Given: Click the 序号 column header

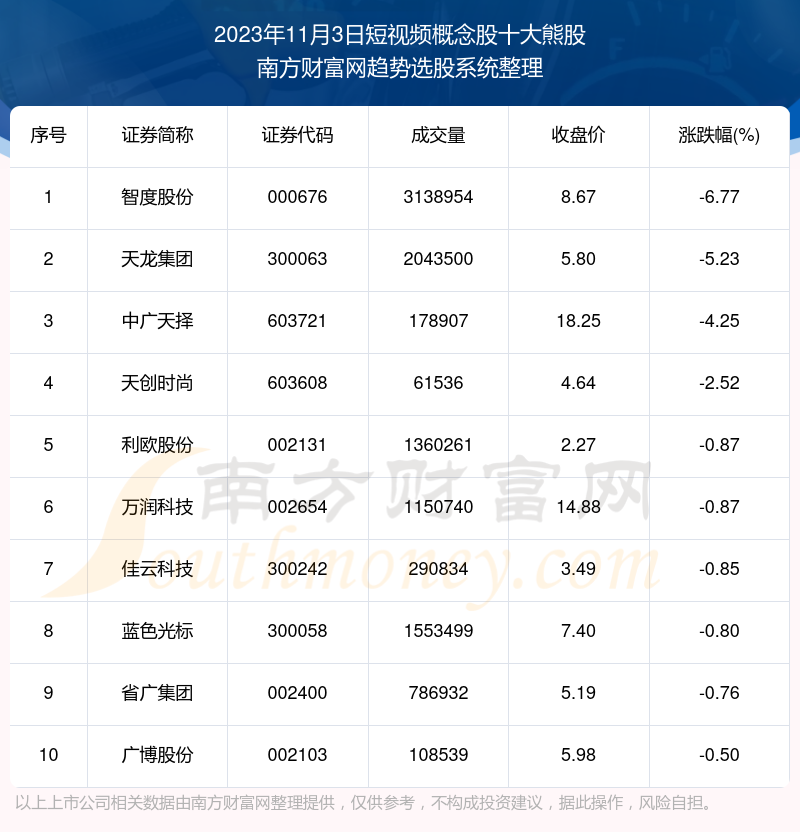Looking at the screenshot, I should tap(48, 136).
